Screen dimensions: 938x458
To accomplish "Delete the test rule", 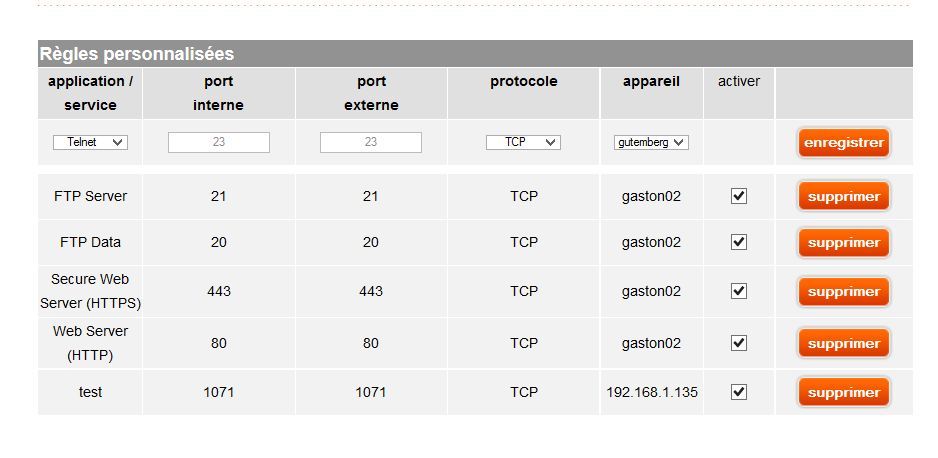I will (843, 392).
